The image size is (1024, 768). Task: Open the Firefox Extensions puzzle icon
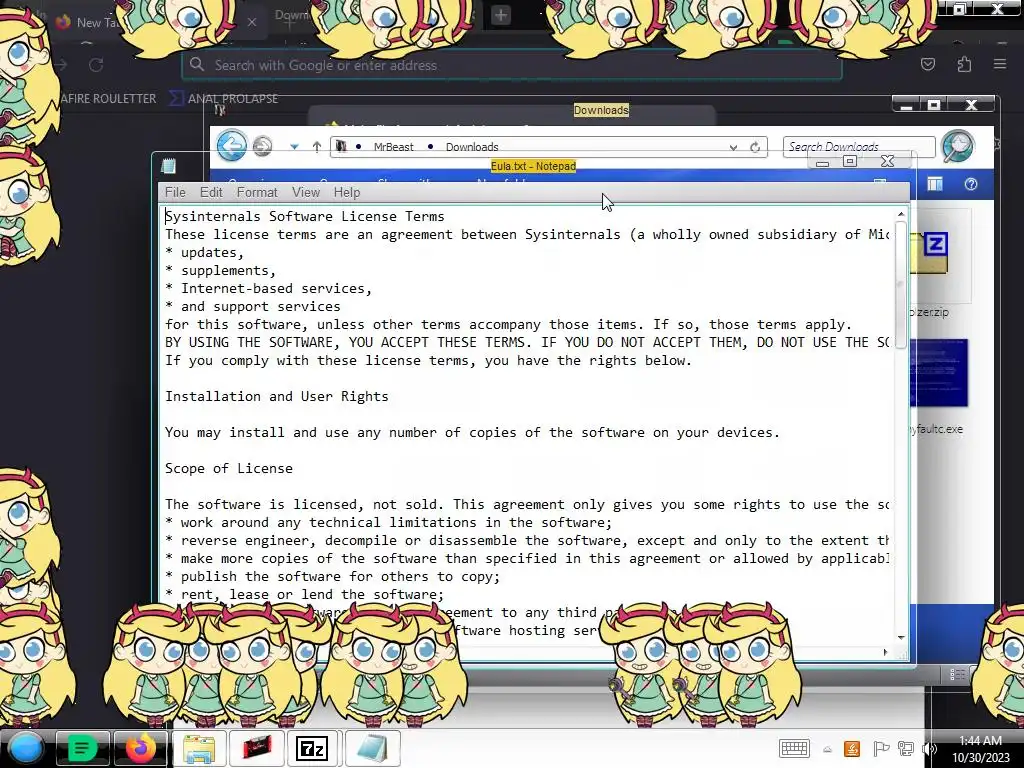[x=964, y=64]
